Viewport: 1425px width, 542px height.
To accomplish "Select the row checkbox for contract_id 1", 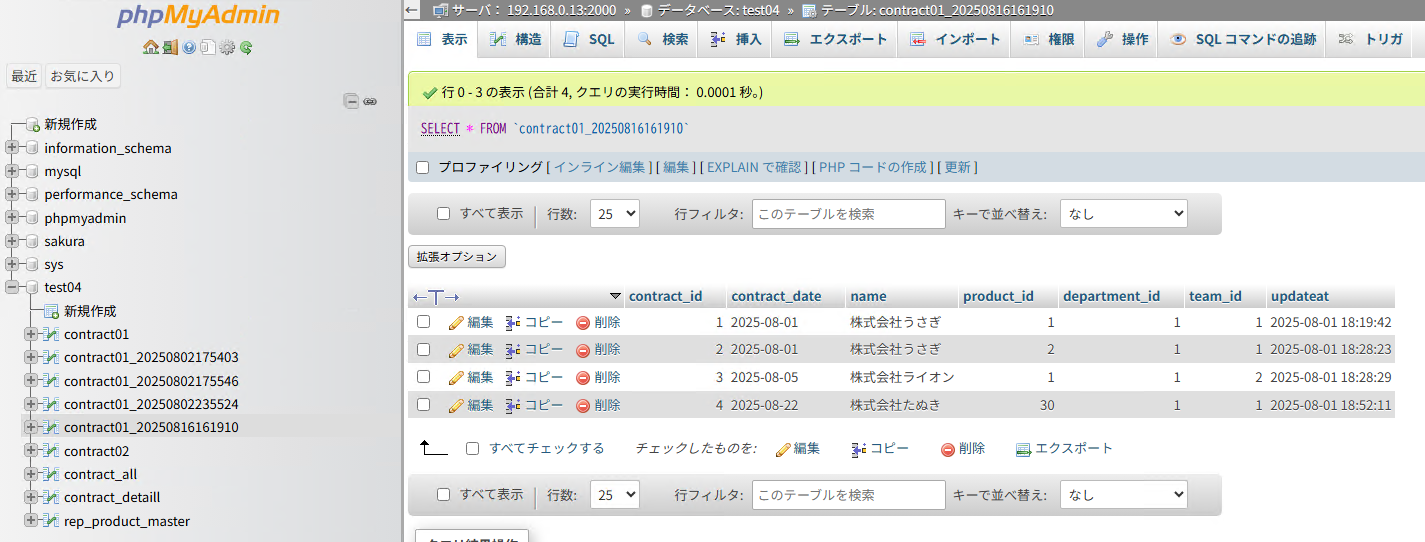I will (424, 322).
